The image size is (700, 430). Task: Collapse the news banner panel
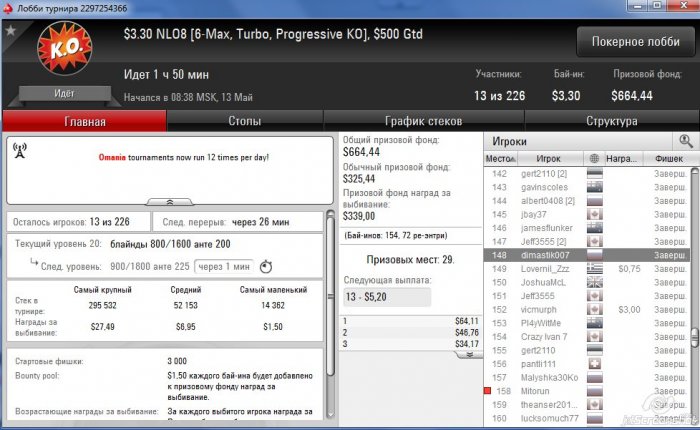[170, 202]
